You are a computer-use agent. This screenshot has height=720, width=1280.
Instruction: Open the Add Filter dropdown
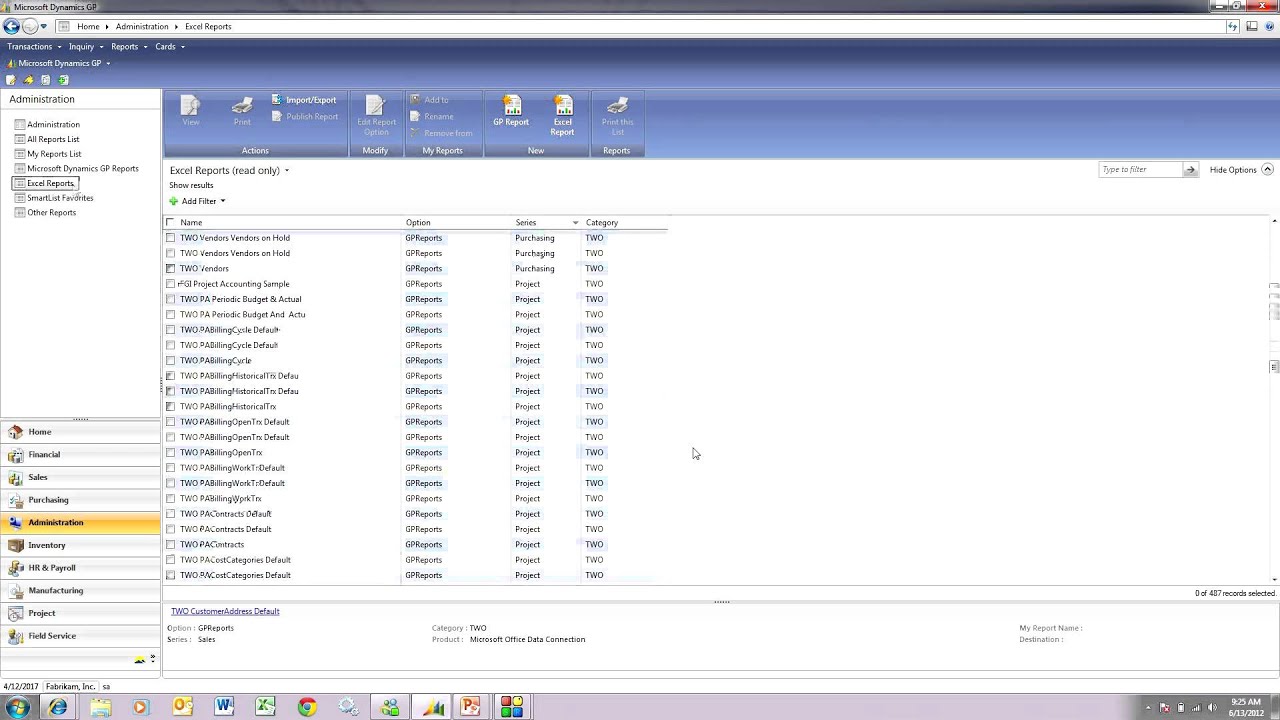tap(197, 201)
